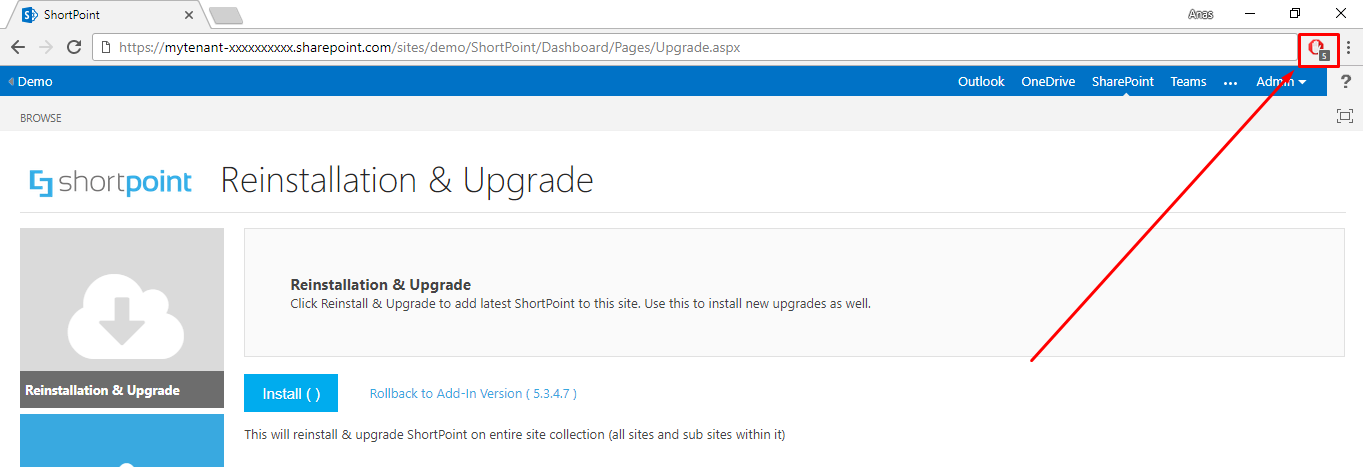Click Rollback to Add-In Version 5.3.4.7 link
Viewport: 1363px width, 467px height.
click(473, 393)
